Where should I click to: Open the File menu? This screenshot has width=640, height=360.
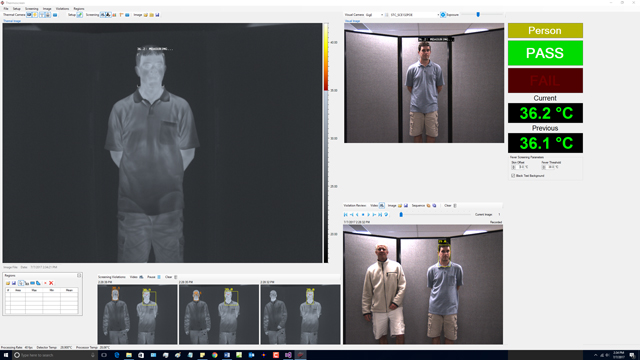(6, 9)
